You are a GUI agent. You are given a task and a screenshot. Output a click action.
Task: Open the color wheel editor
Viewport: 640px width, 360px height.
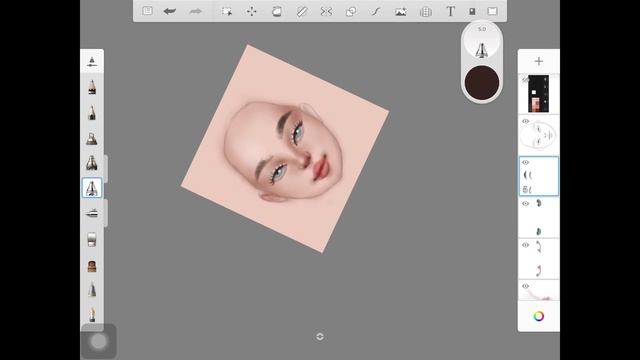pyautogui.click(x=539, y=316)
